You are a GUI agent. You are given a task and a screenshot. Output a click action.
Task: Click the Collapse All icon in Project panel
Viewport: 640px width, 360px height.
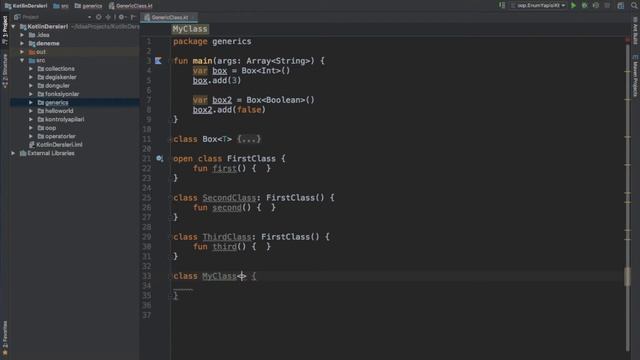point(108,17)
